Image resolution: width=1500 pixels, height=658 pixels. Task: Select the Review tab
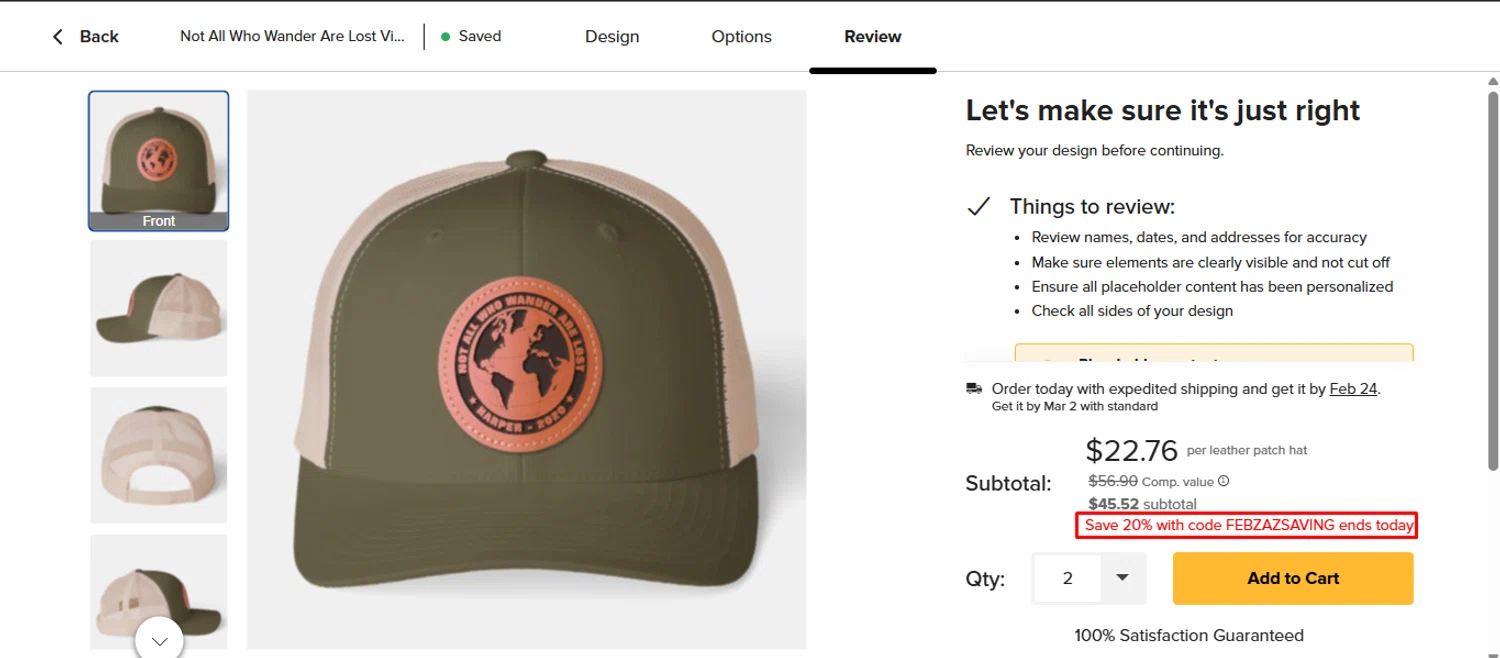pos(872,37)
